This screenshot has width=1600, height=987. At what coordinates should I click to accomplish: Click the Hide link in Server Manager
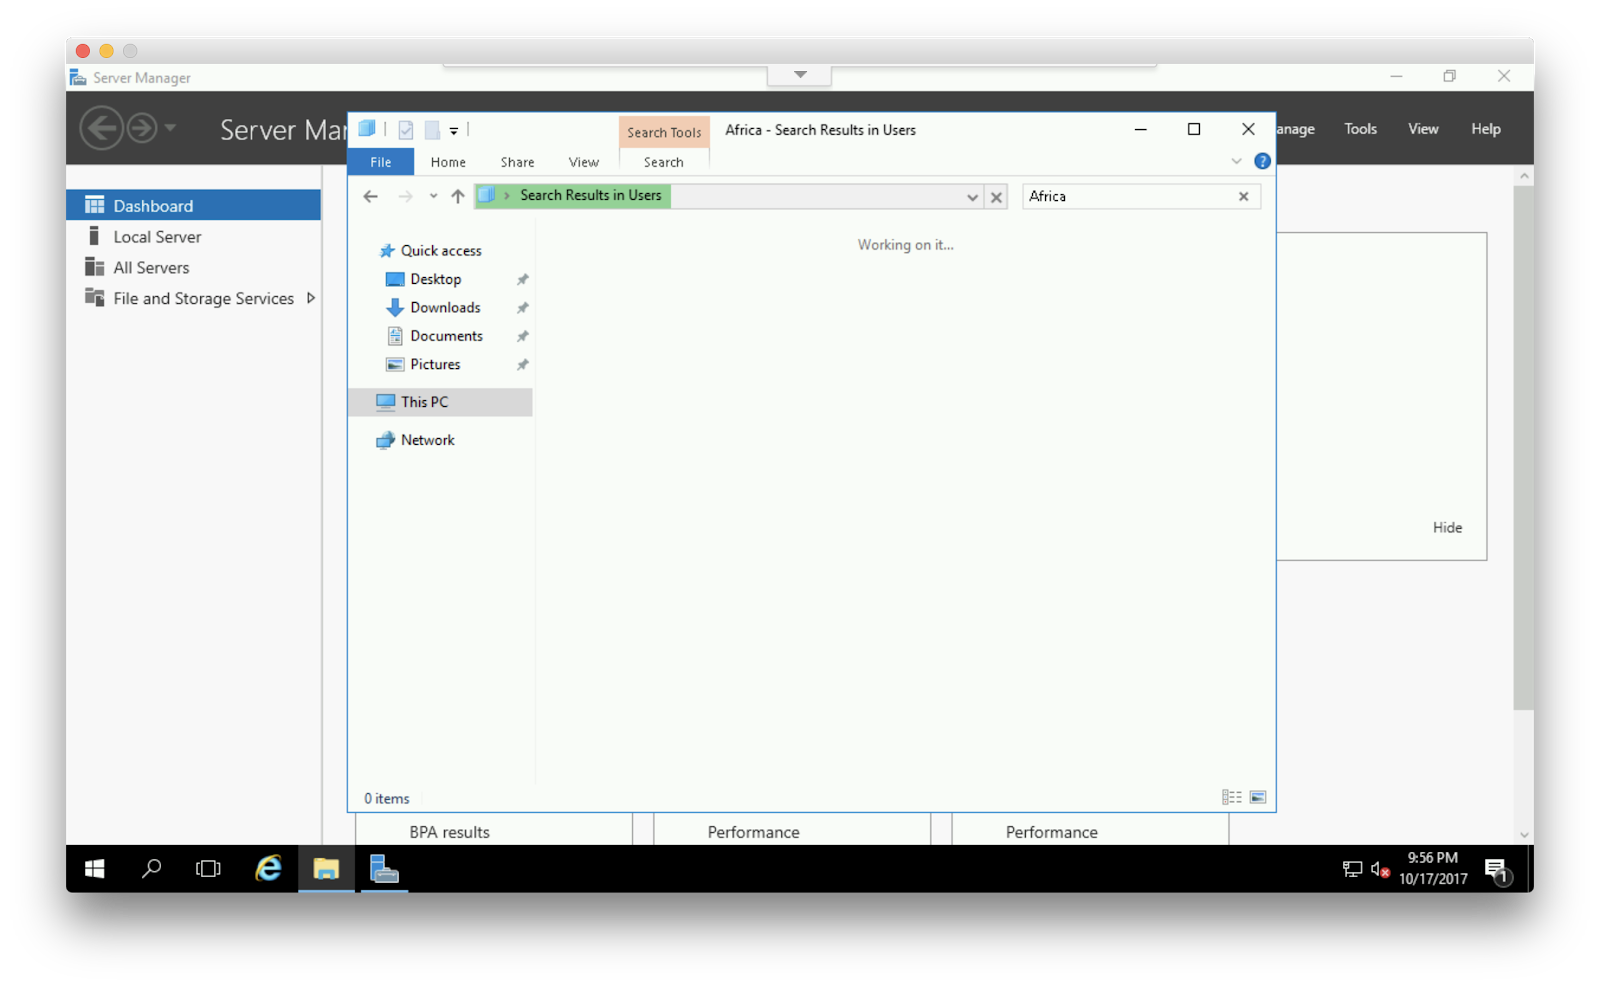(1447, 528)
